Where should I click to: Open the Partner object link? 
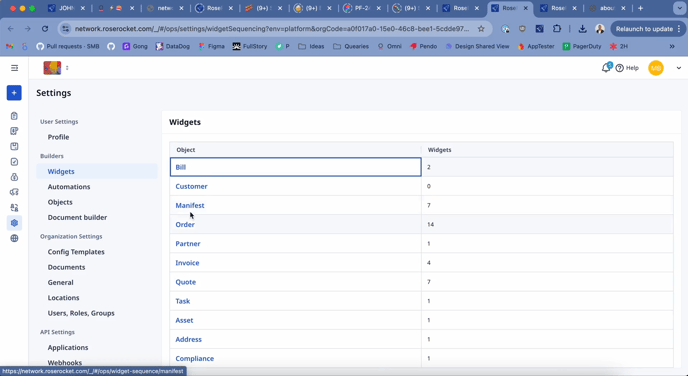pos(188,244)
